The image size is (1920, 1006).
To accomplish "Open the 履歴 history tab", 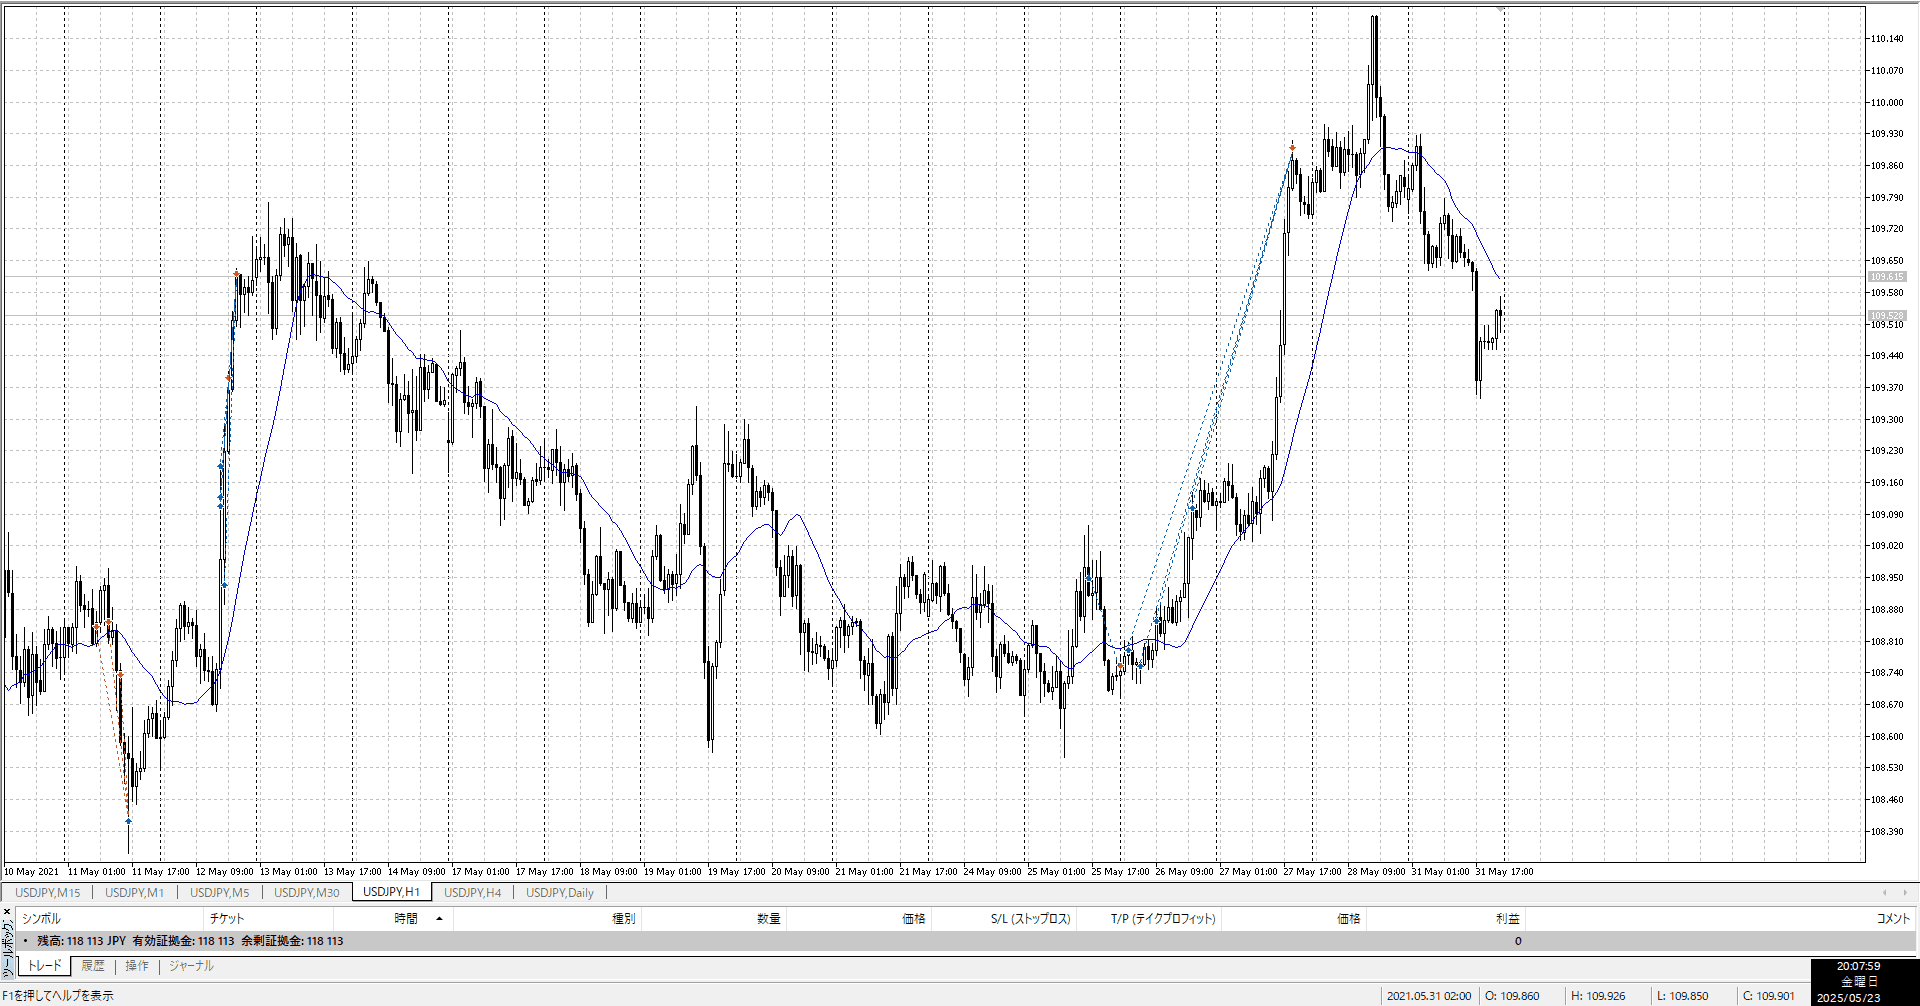I will pos(93,966).
